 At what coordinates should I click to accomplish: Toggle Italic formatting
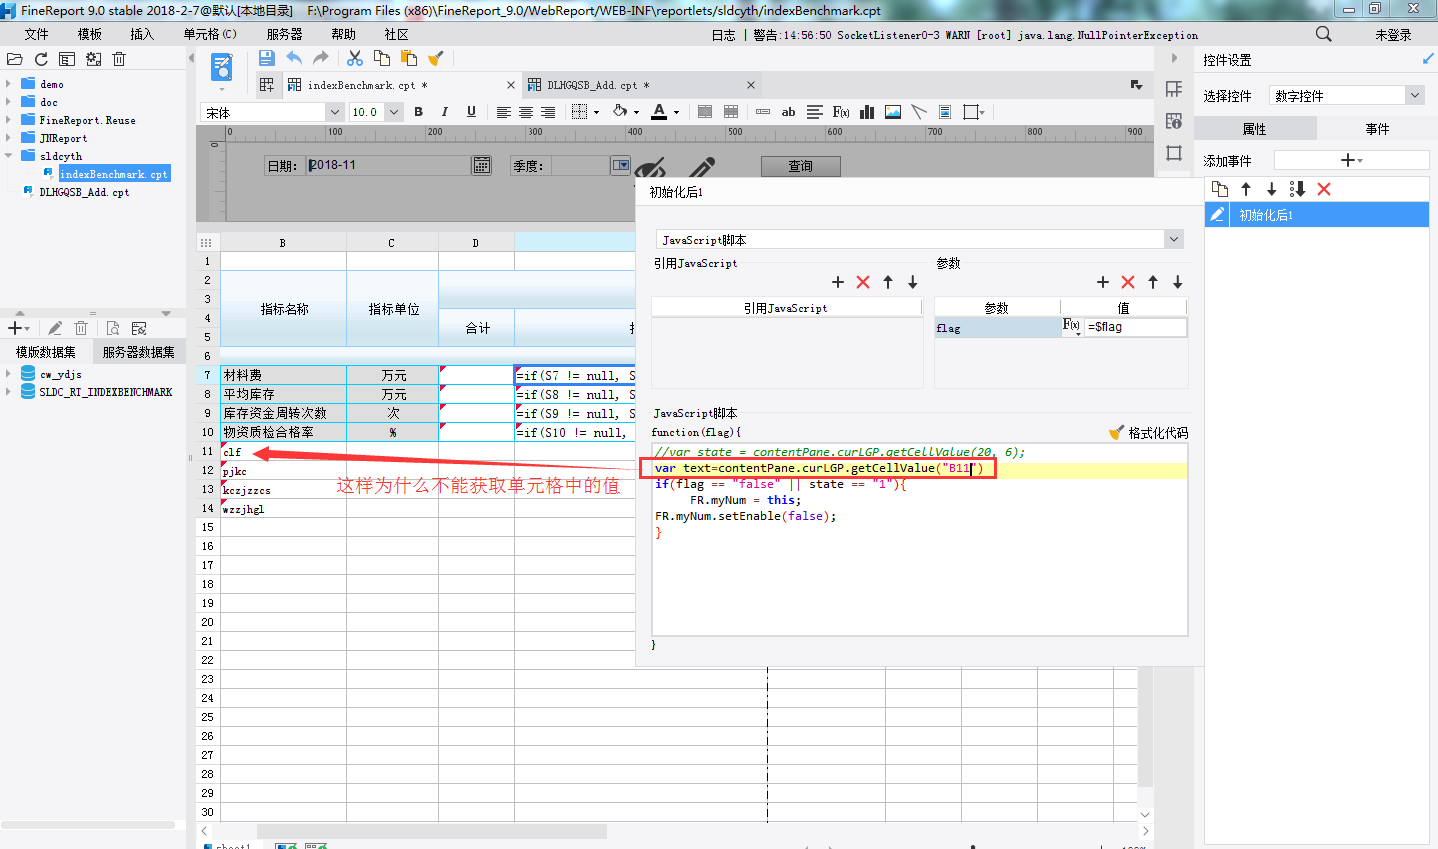coord(444,112)
